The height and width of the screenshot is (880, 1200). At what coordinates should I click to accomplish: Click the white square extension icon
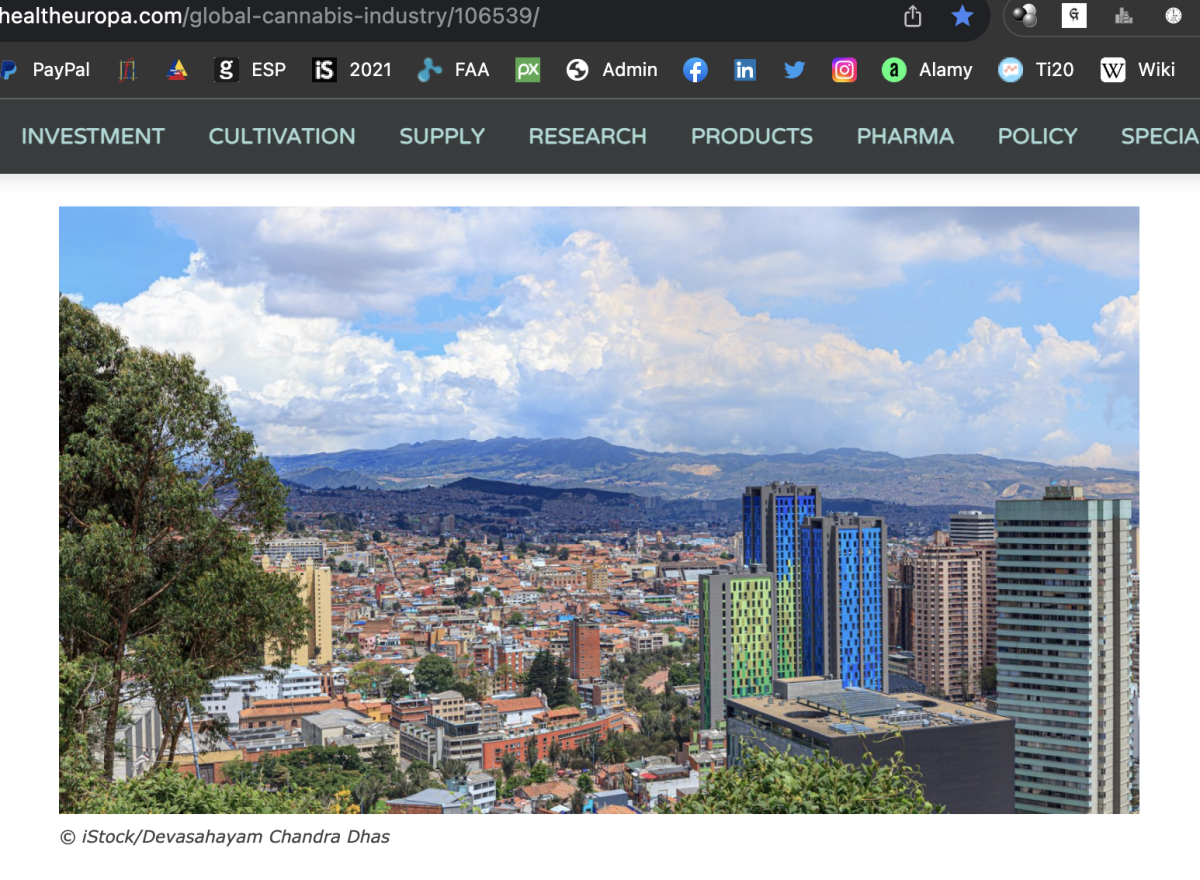point(1073,16)
